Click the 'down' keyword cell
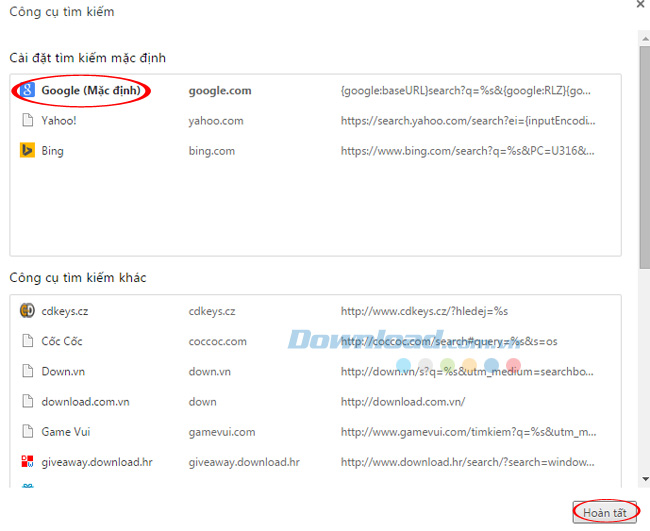 [202, 402]
